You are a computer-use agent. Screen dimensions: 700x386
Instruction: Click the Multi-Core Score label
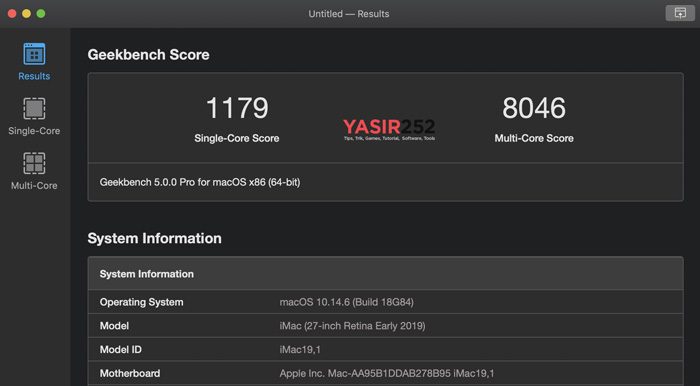(534, 138)
